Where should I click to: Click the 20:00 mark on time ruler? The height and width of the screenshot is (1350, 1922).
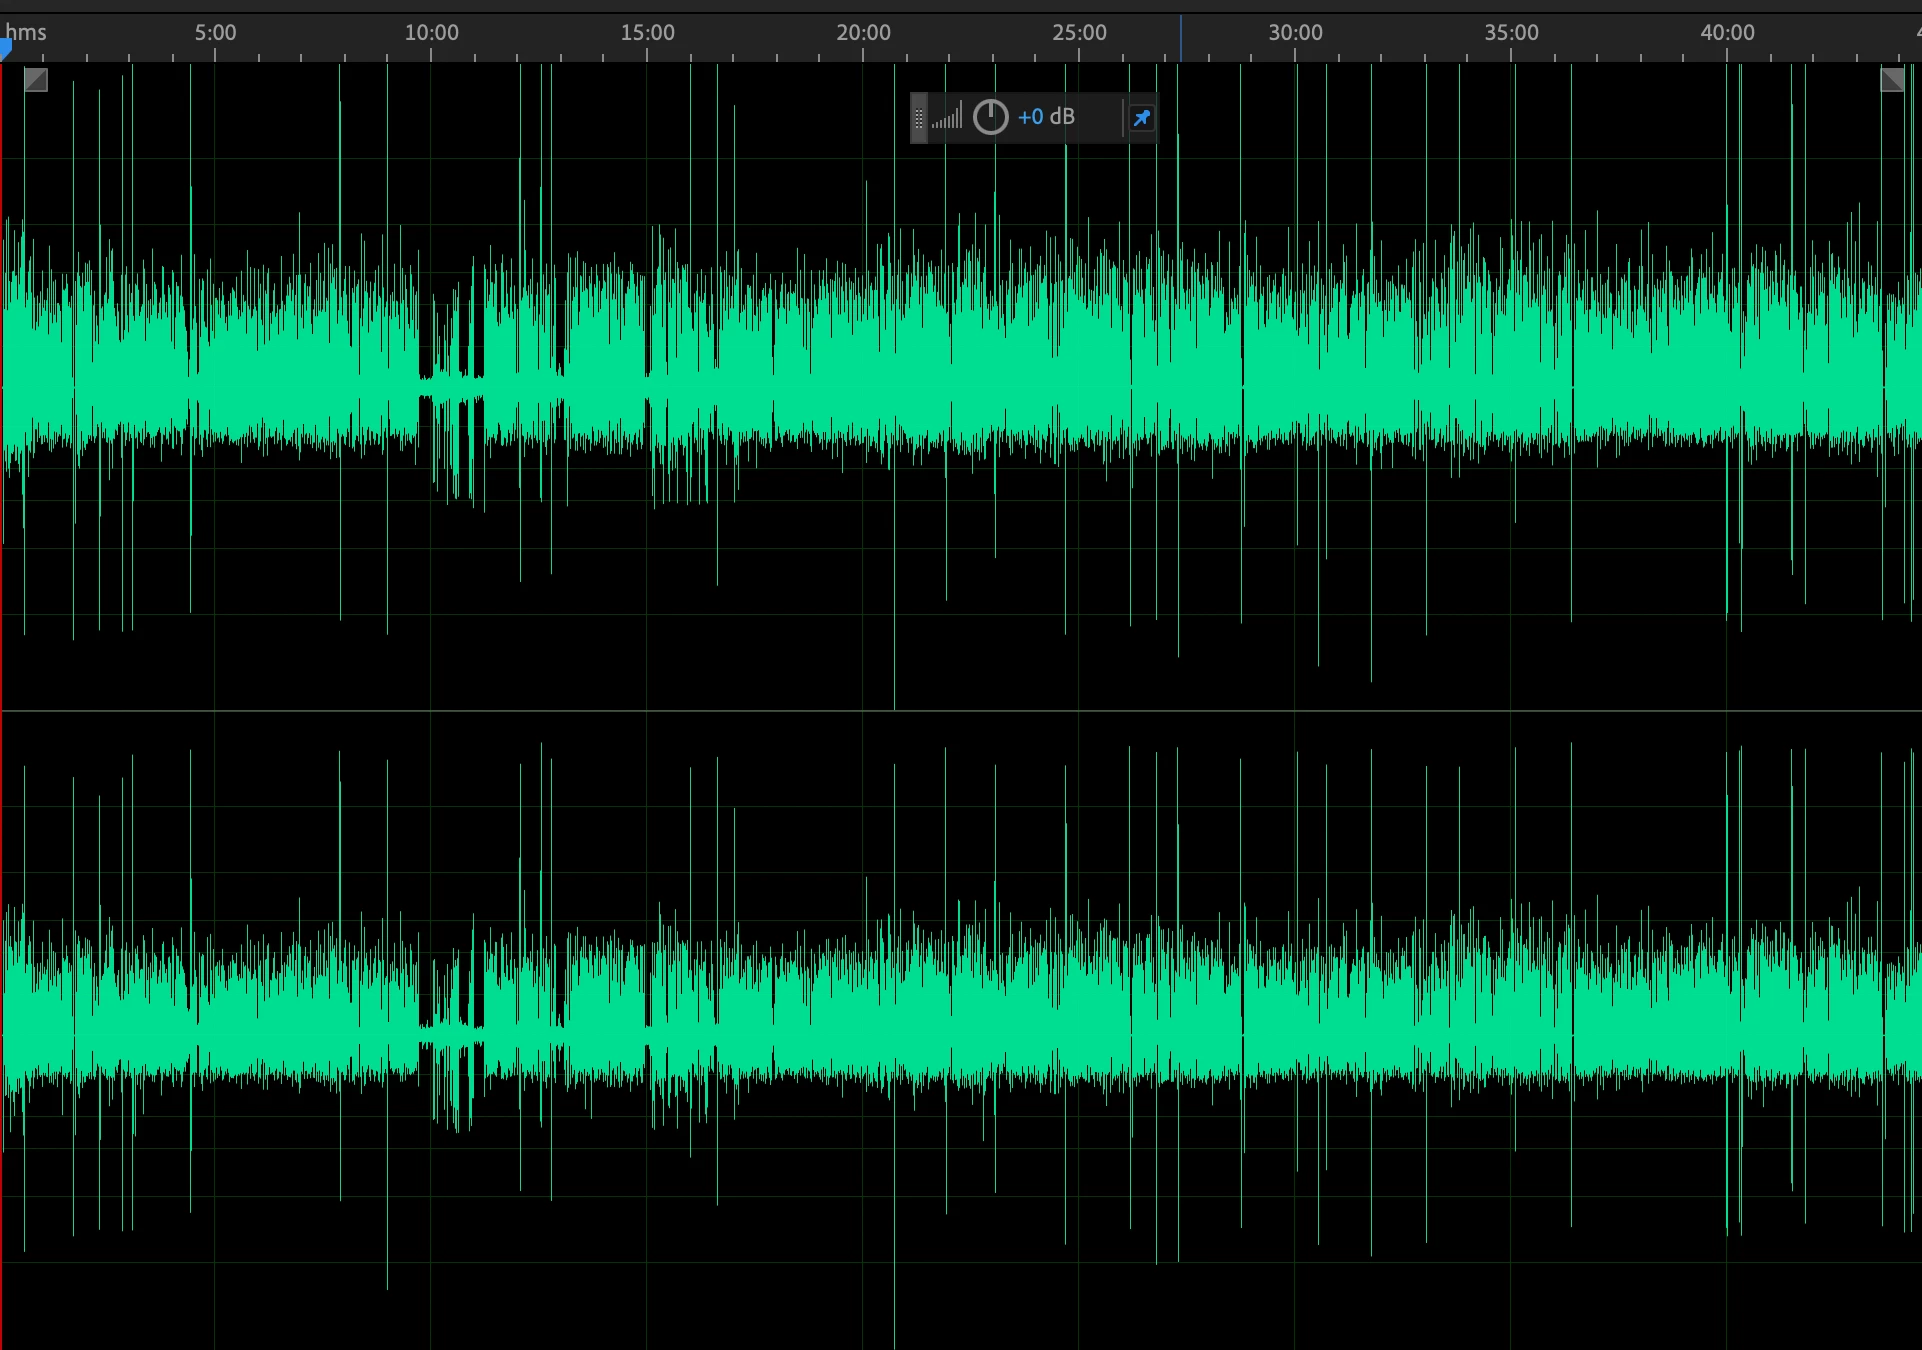pyautogui.click(x=863, y=33)
